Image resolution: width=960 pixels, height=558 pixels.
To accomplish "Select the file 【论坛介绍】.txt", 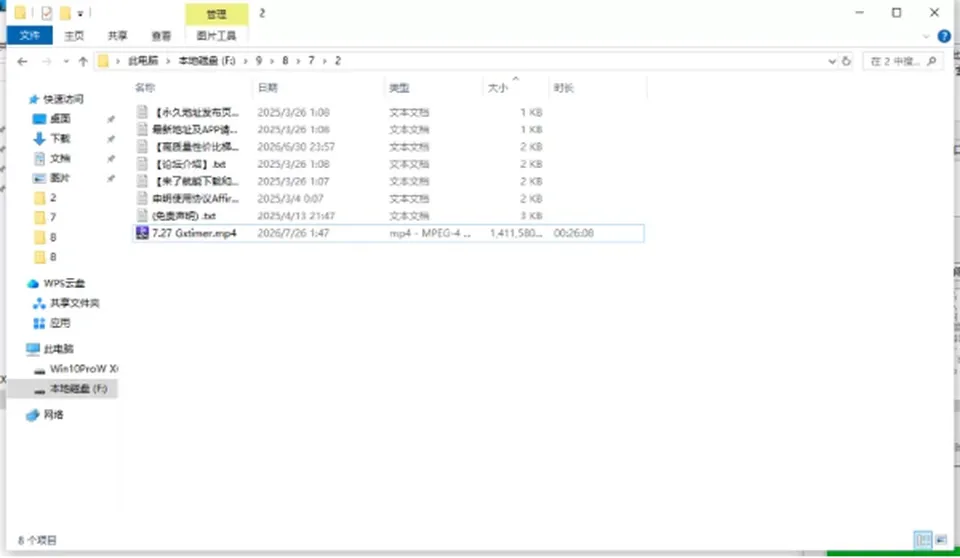I will click(189, 164).
